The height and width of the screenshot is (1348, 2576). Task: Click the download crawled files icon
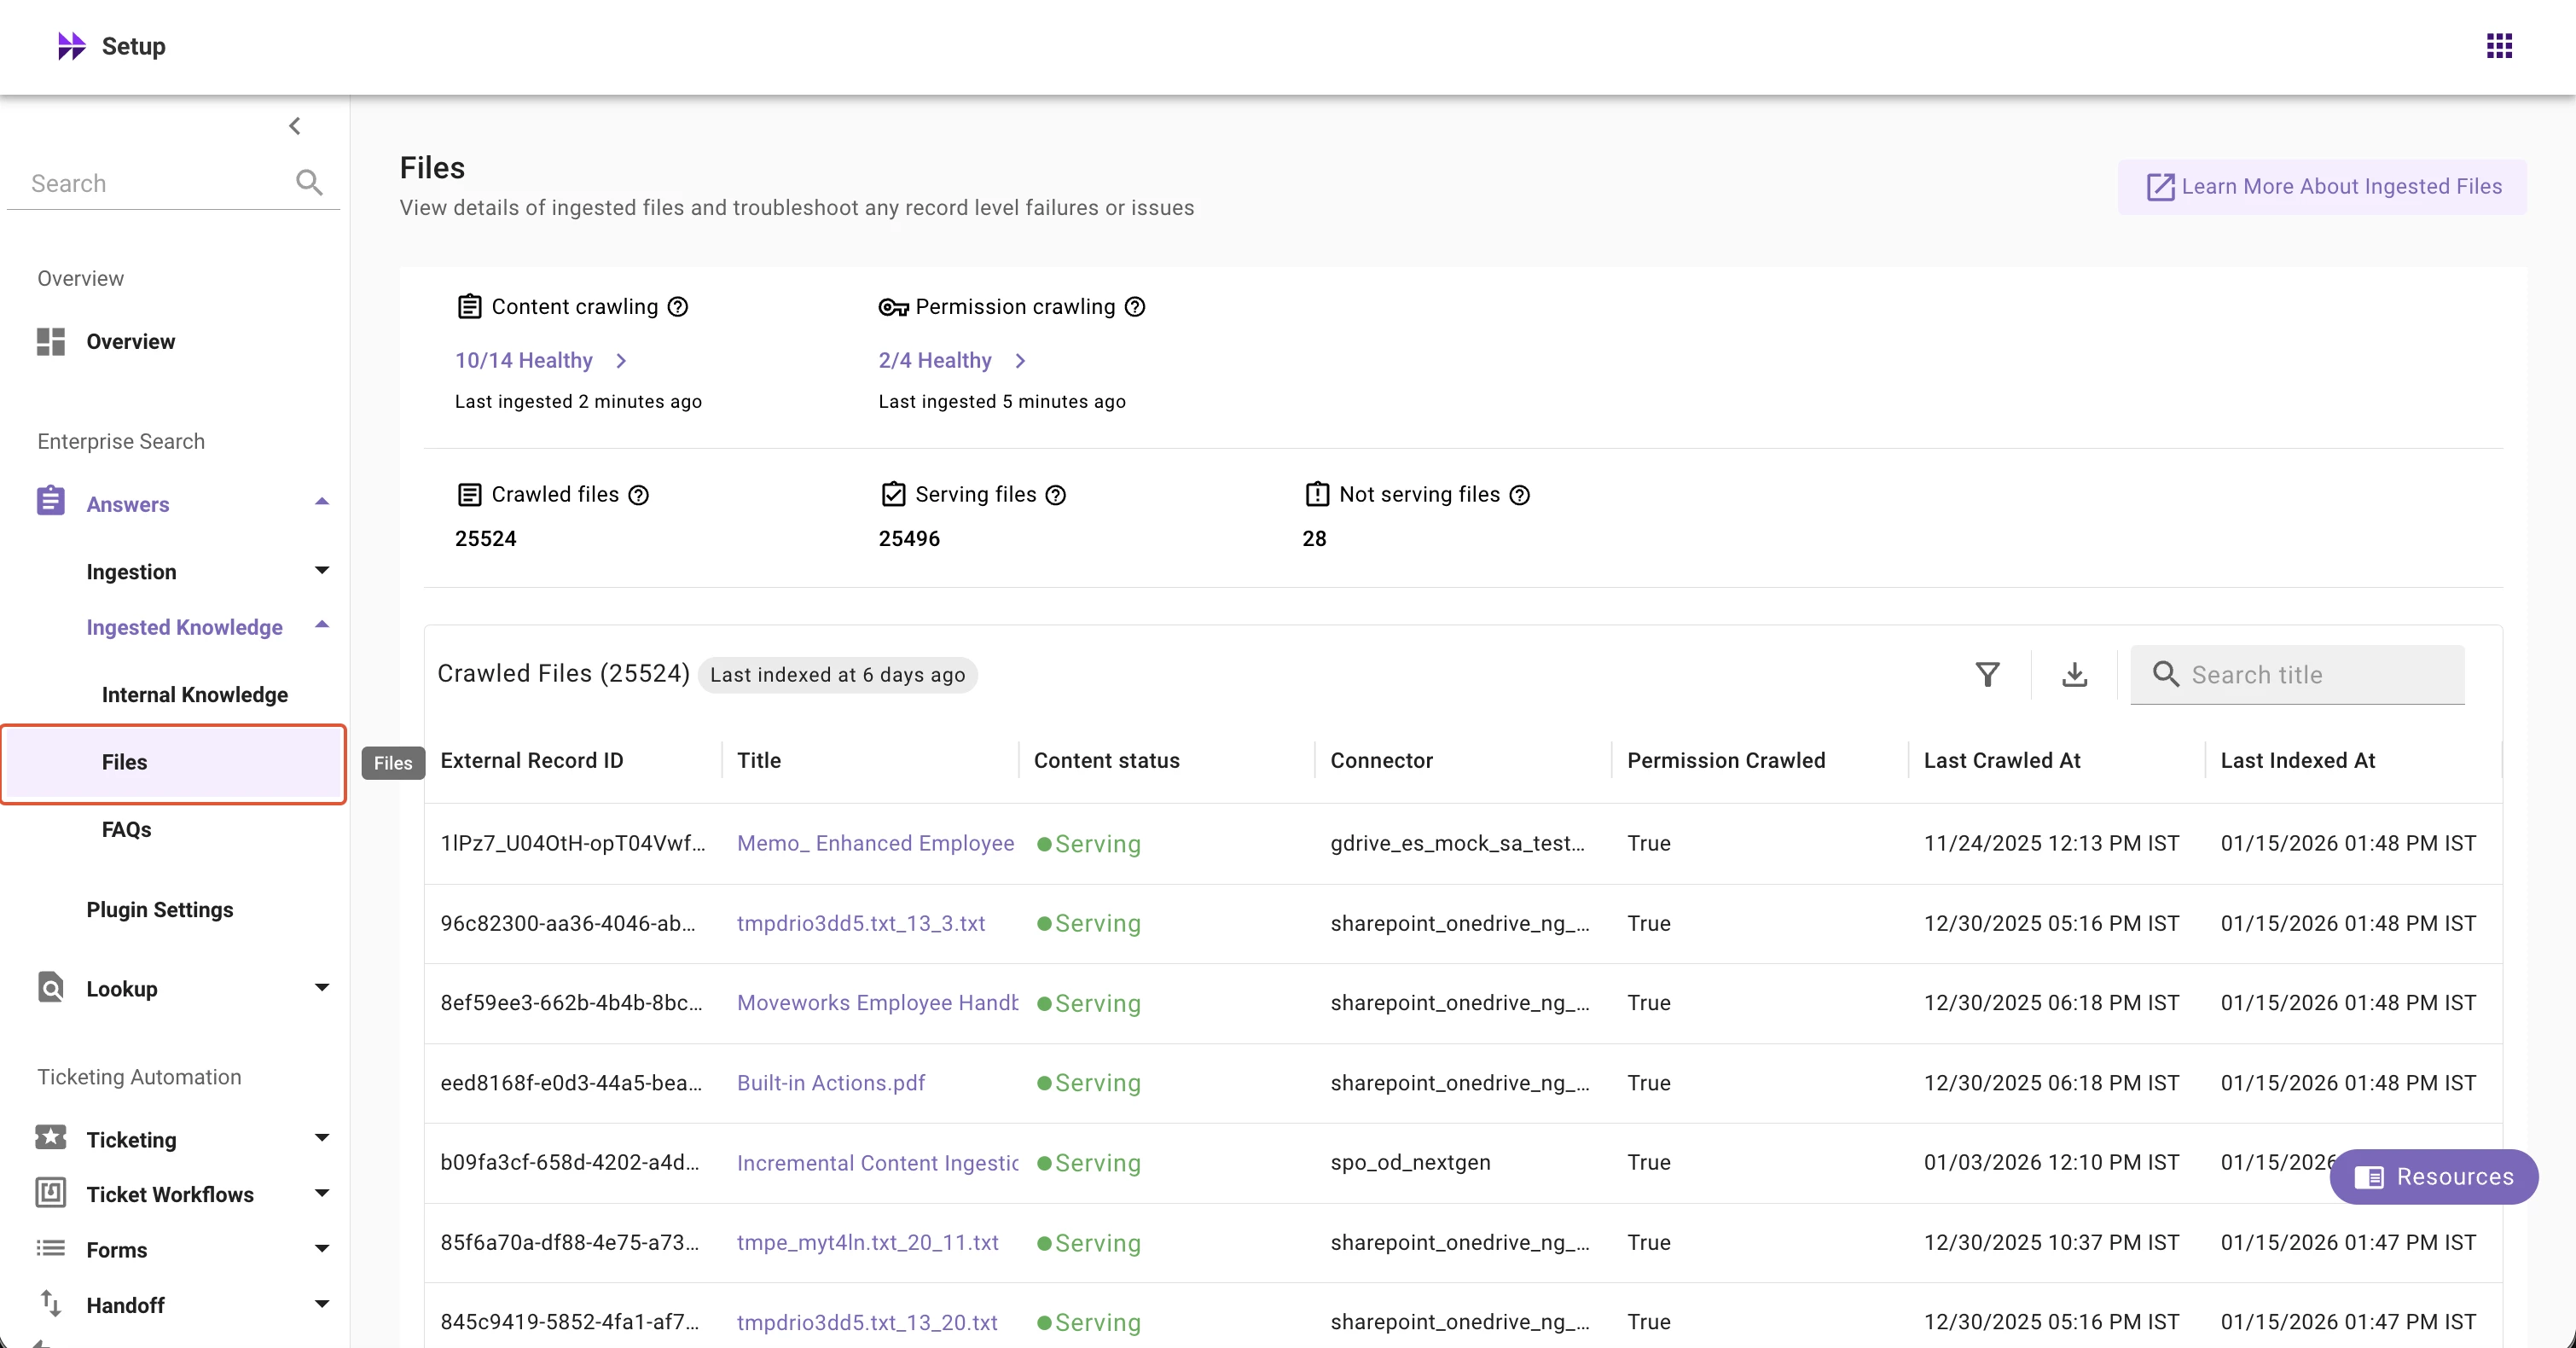2074,674
